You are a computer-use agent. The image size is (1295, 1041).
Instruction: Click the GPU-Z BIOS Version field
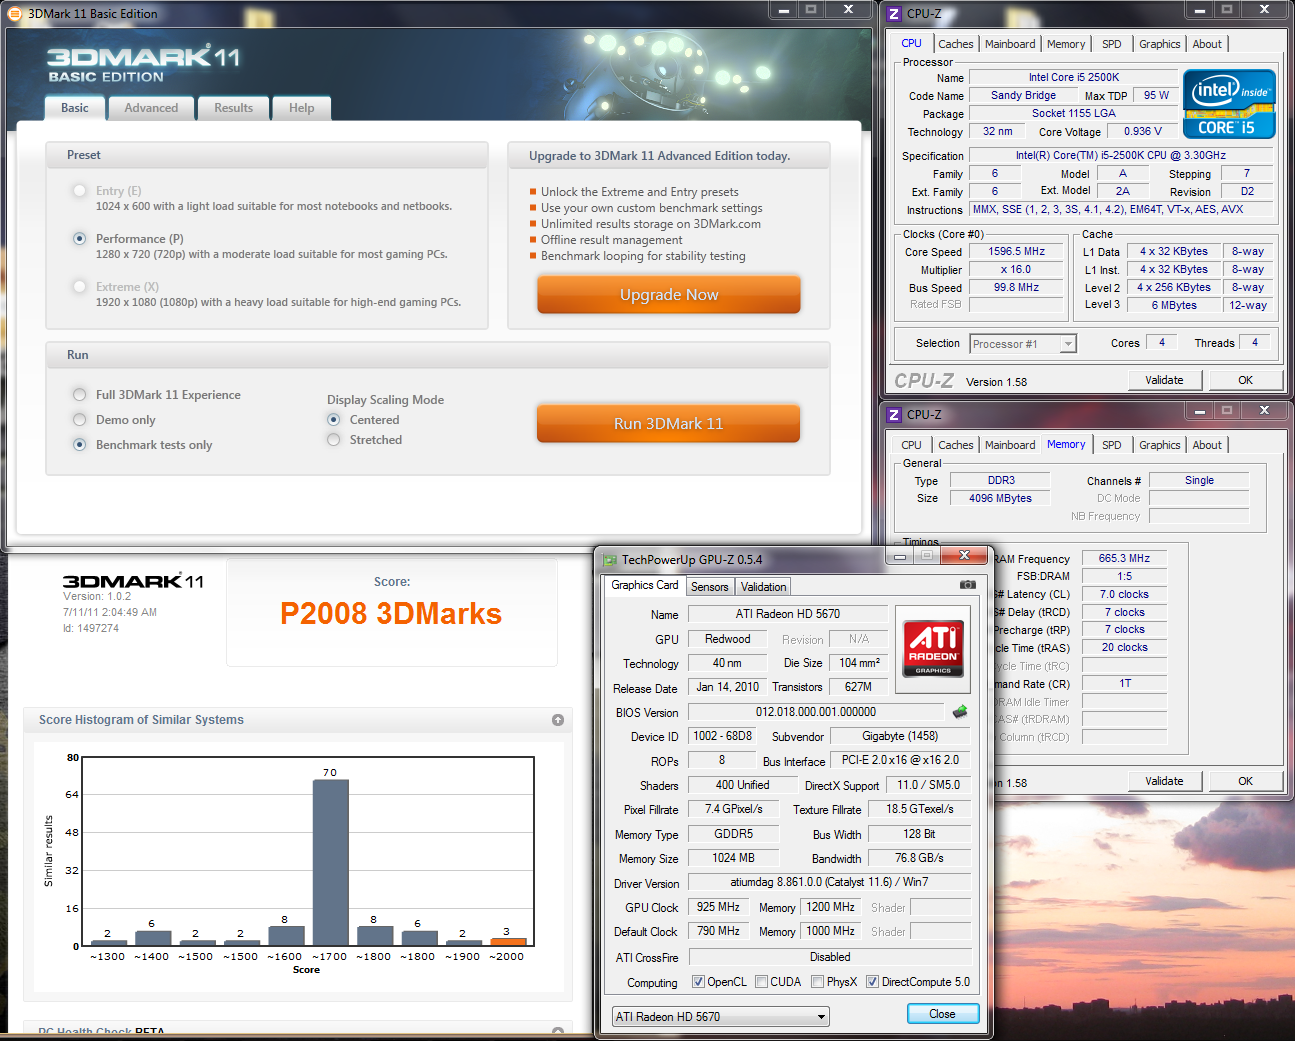coord(816,712)
